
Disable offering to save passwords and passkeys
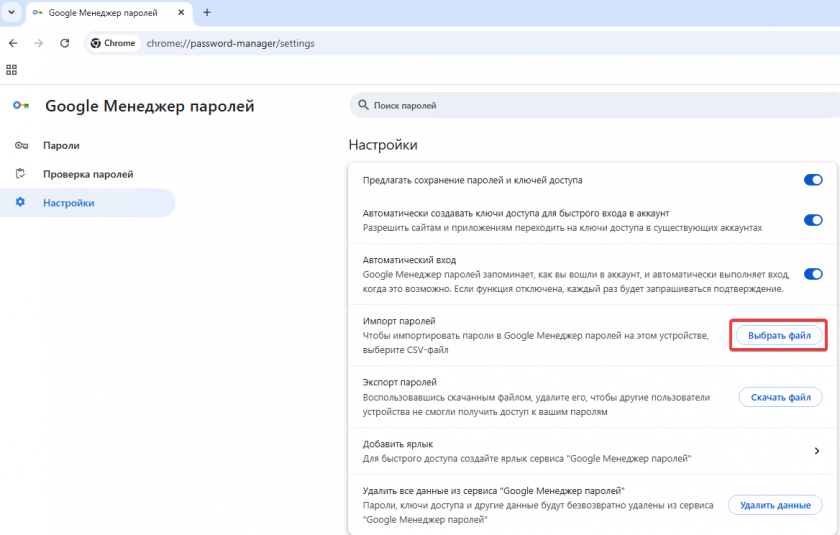point(812,180)
